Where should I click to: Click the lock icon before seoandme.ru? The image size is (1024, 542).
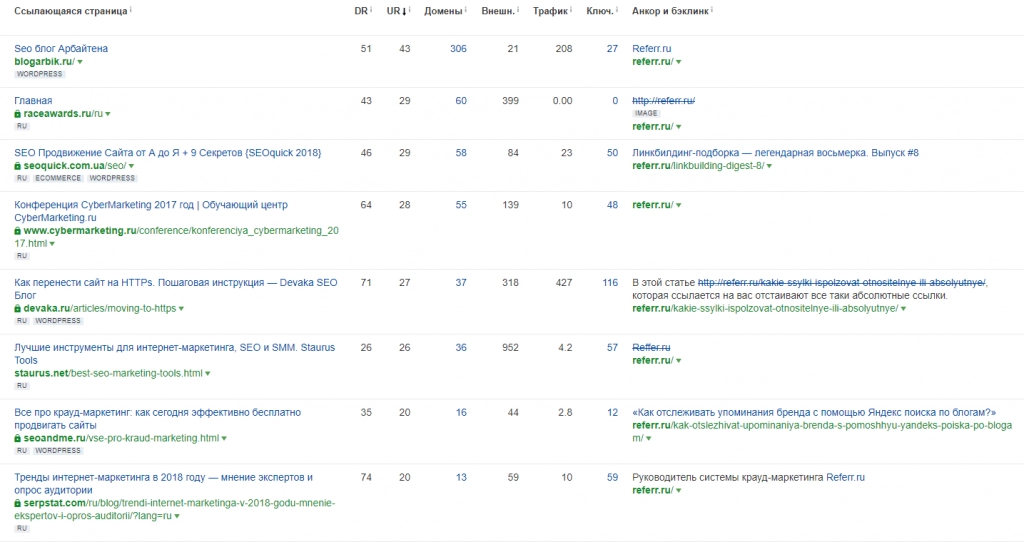pos(18,438)
